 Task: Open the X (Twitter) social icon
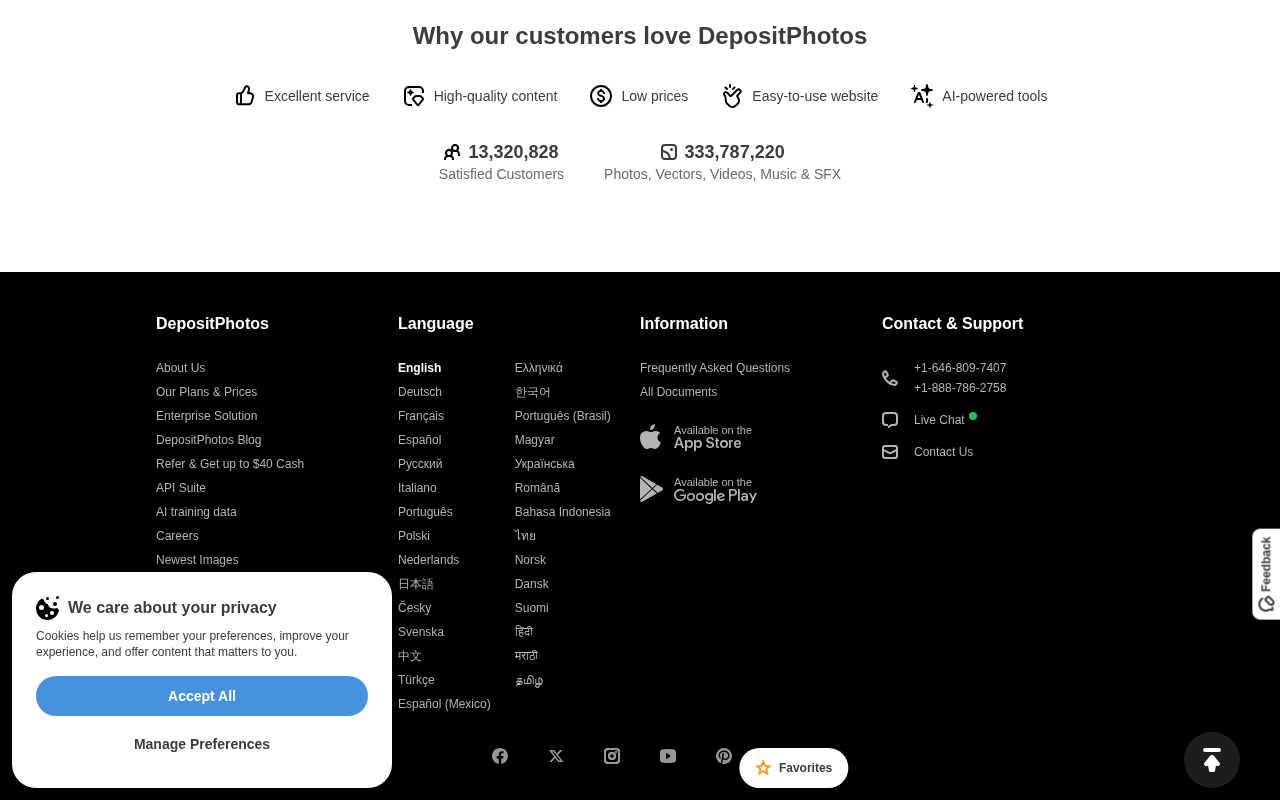[556, 756]
